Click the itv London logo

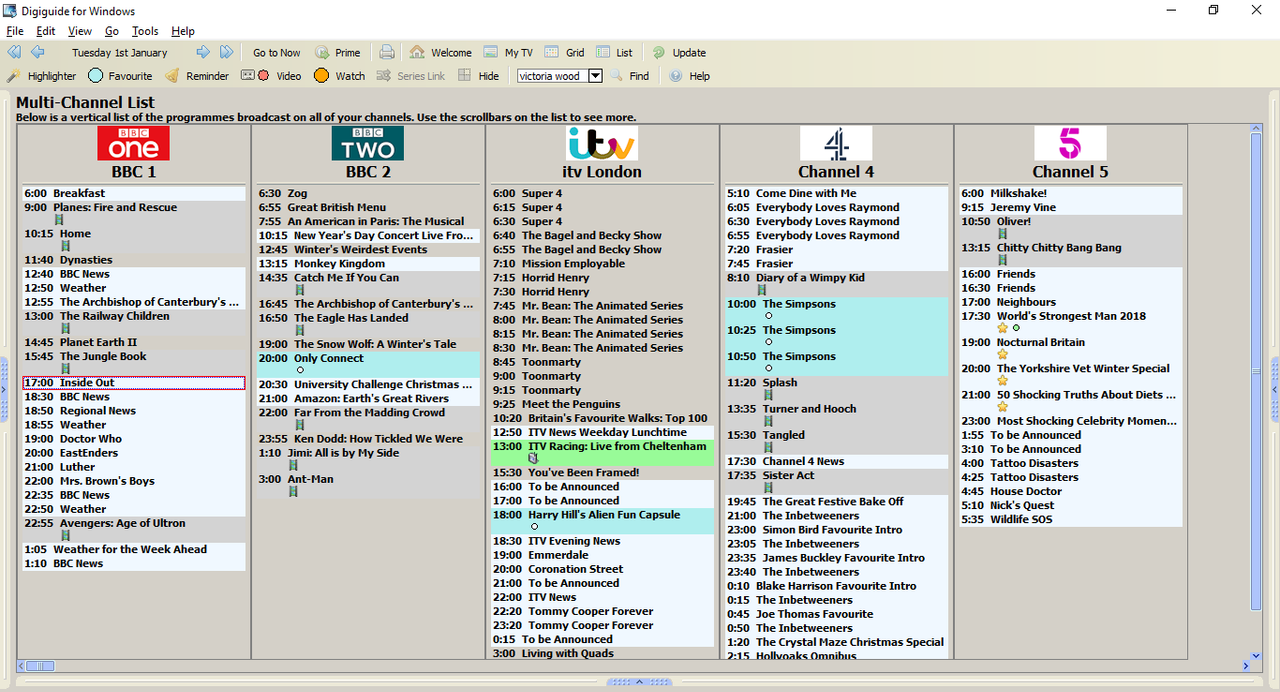coord(601,143)
